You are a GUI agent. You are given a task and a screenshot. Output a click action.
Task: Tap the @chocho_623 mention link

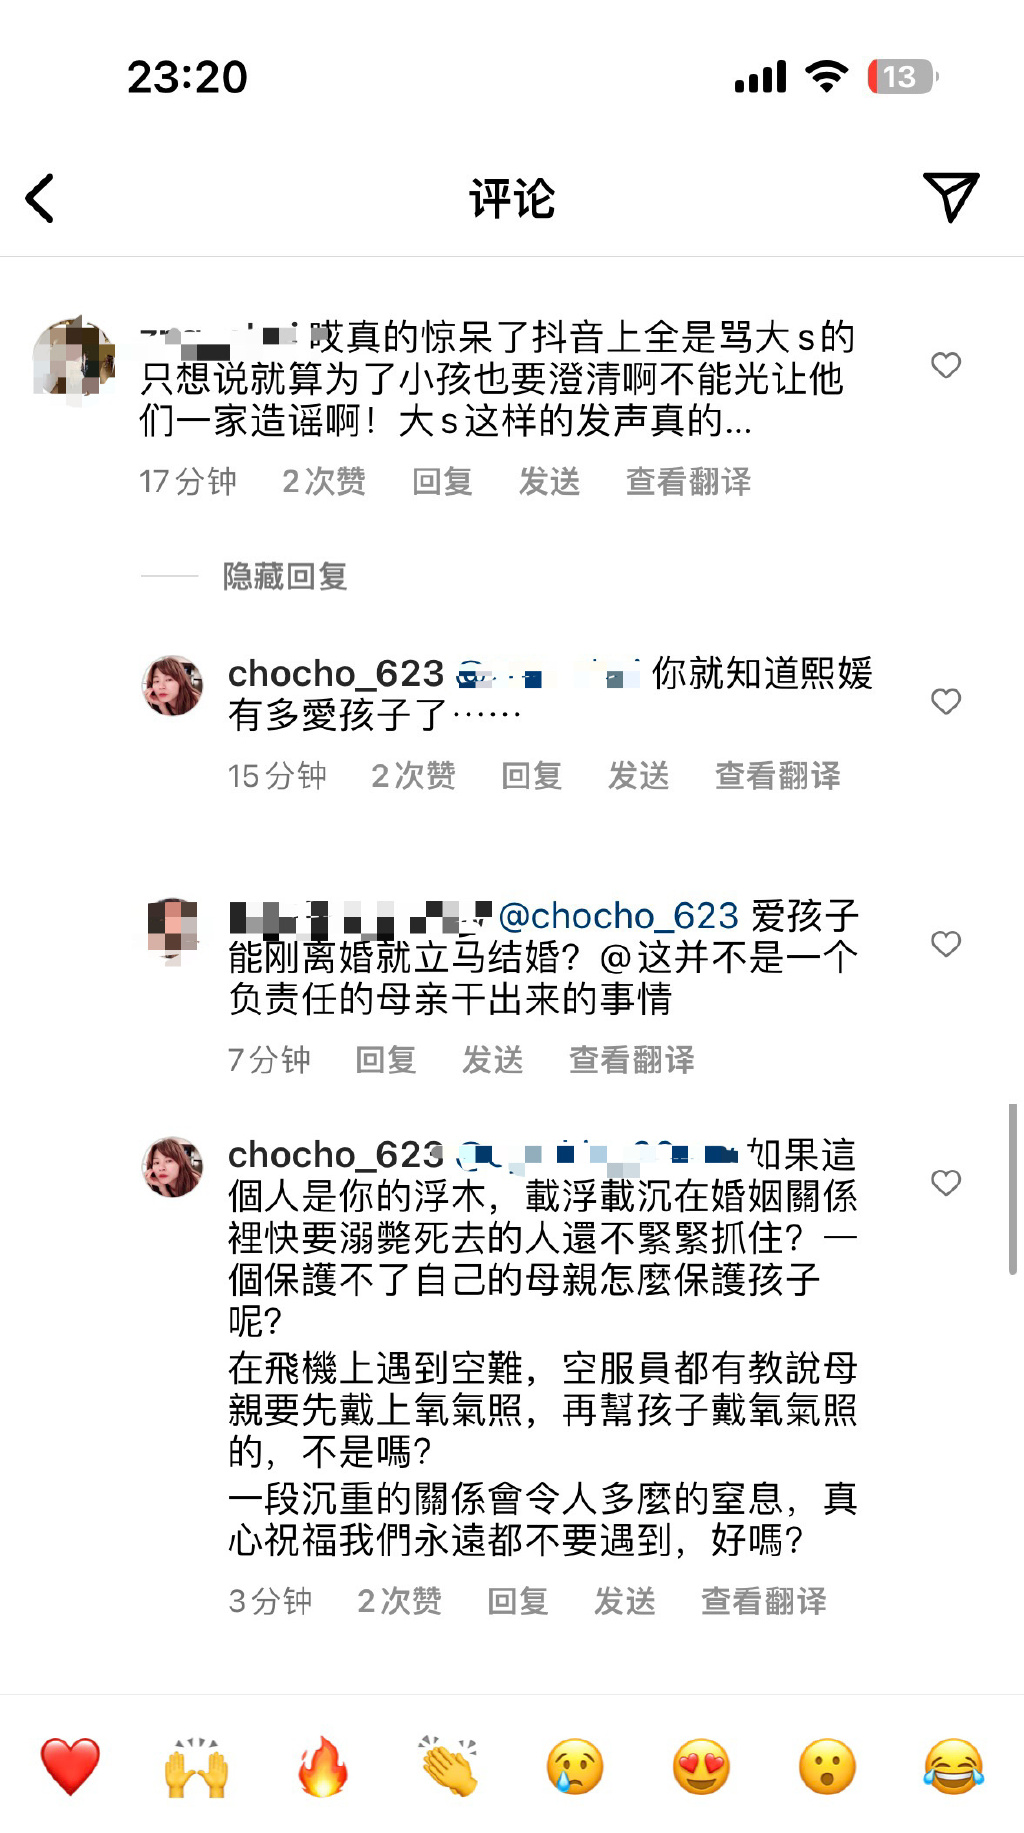click(x=618, y=916)
